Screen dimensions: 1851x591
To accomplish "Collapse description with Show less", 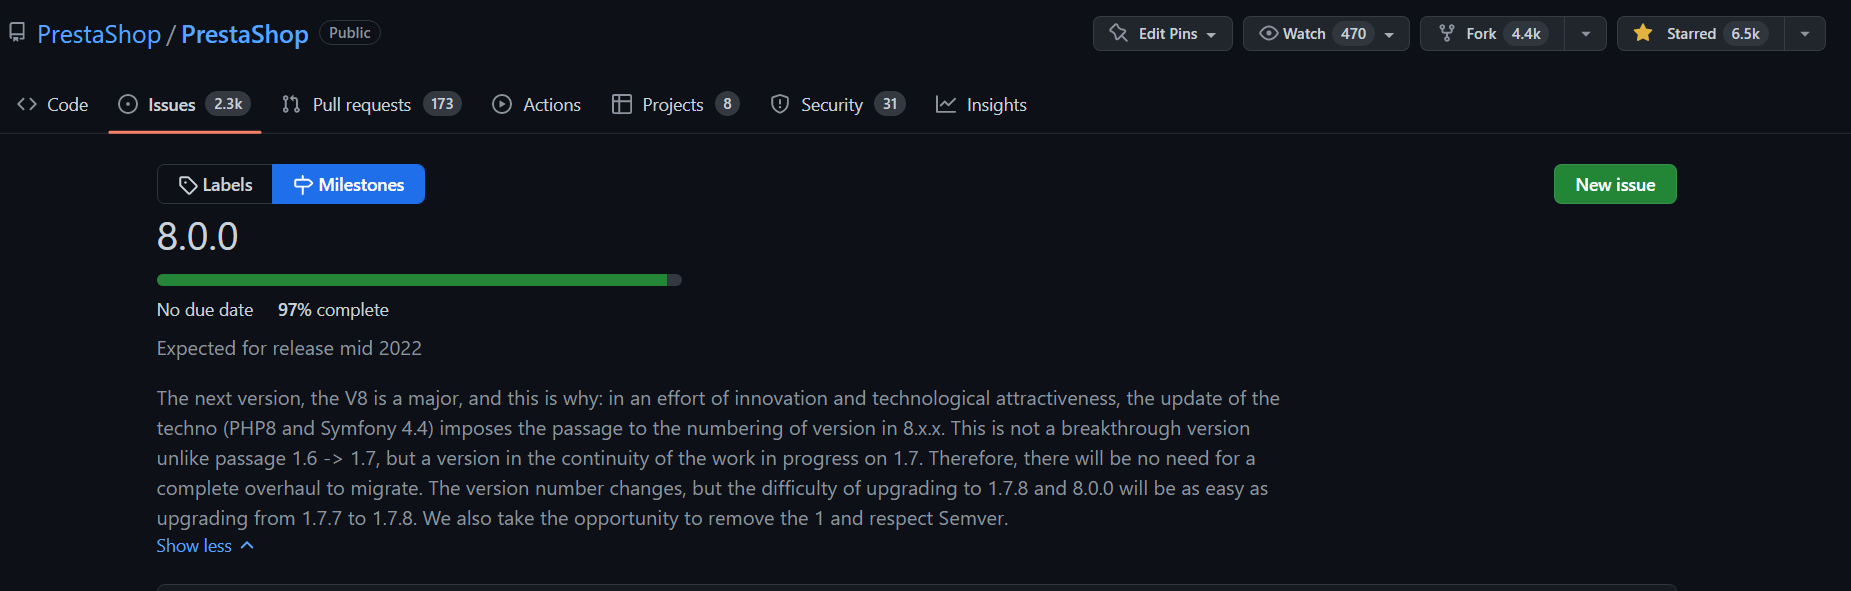I will tap(205, 546).
